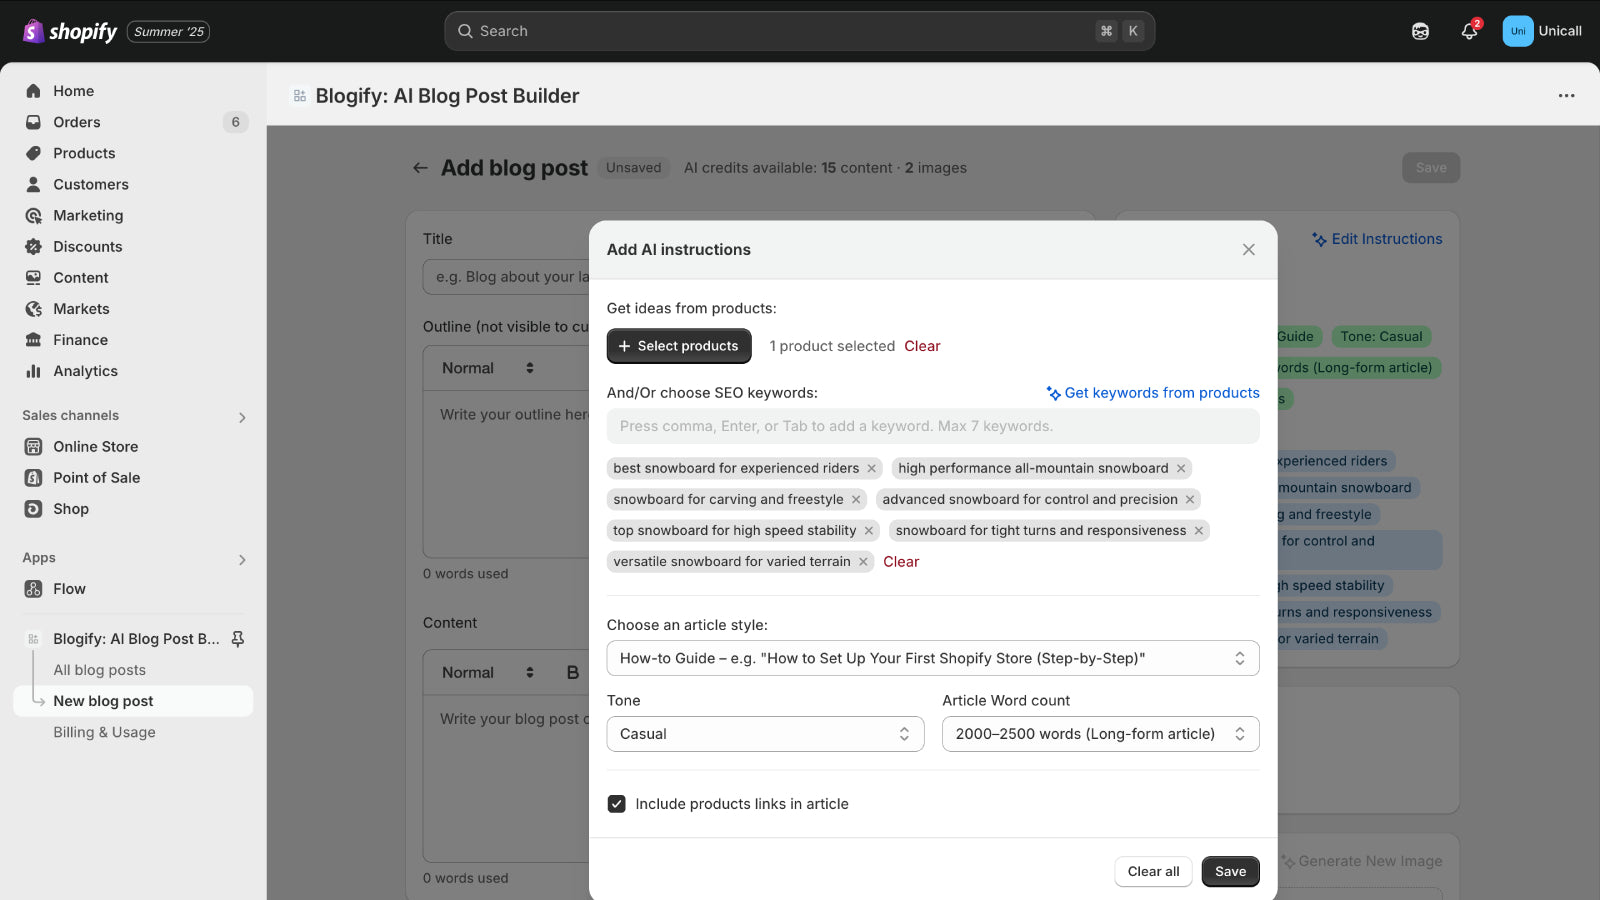Image resolution: width=1600 pixels, height=900 pixels.
Task: Click the Select products button
Action: (x=679, y=346)
